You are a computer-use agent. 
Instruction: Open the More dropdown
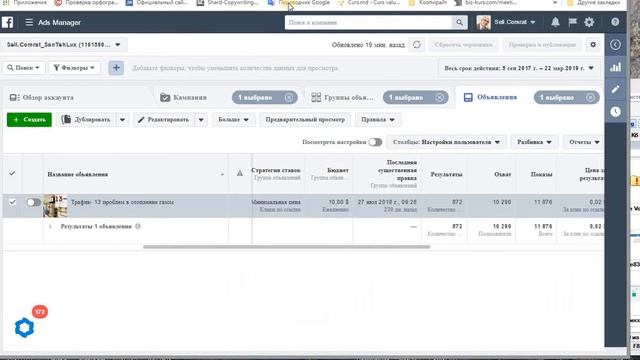click(233, 120)
